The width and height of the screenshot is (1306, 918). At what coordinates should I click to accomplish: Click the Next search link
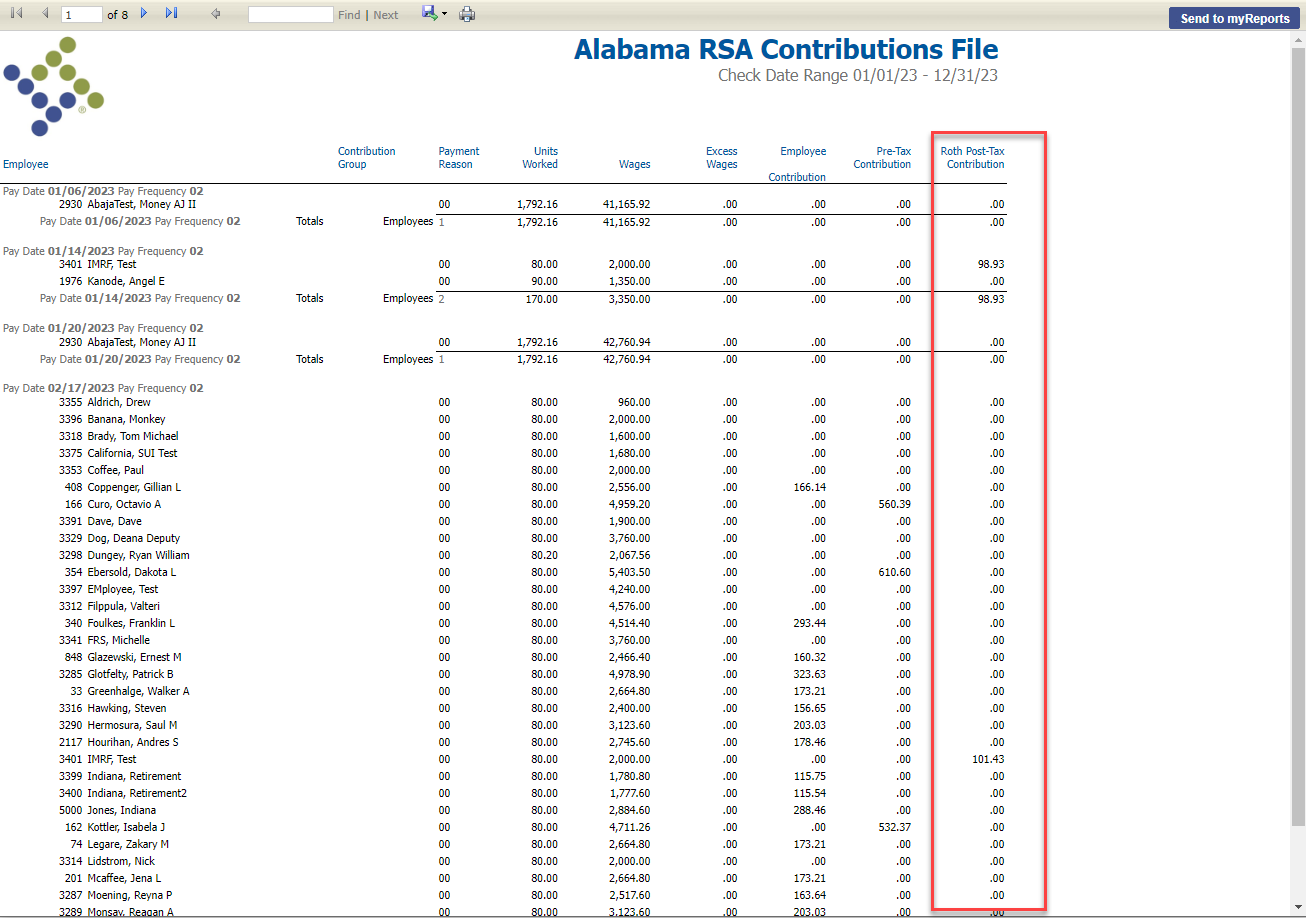point(386,15)
